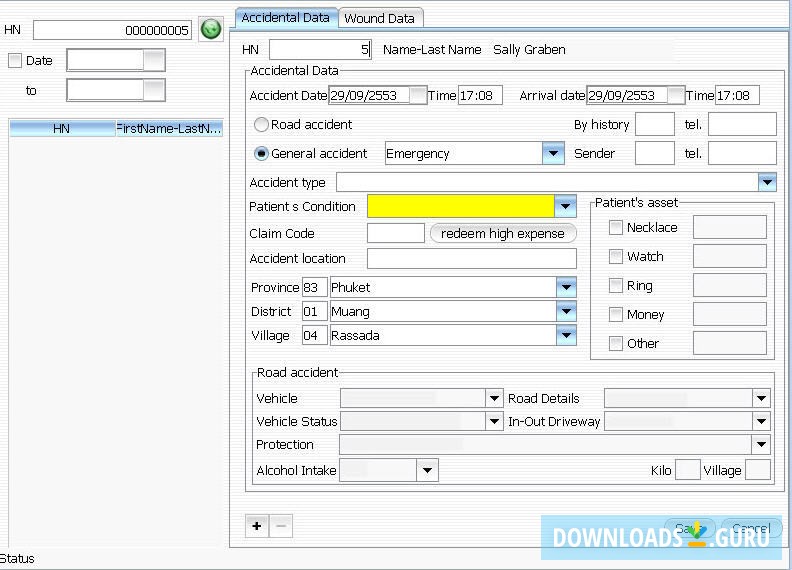Expand the yellow Patient's Condition dropdown
Screen dimensions: 792x570
[x=565, y=206]
